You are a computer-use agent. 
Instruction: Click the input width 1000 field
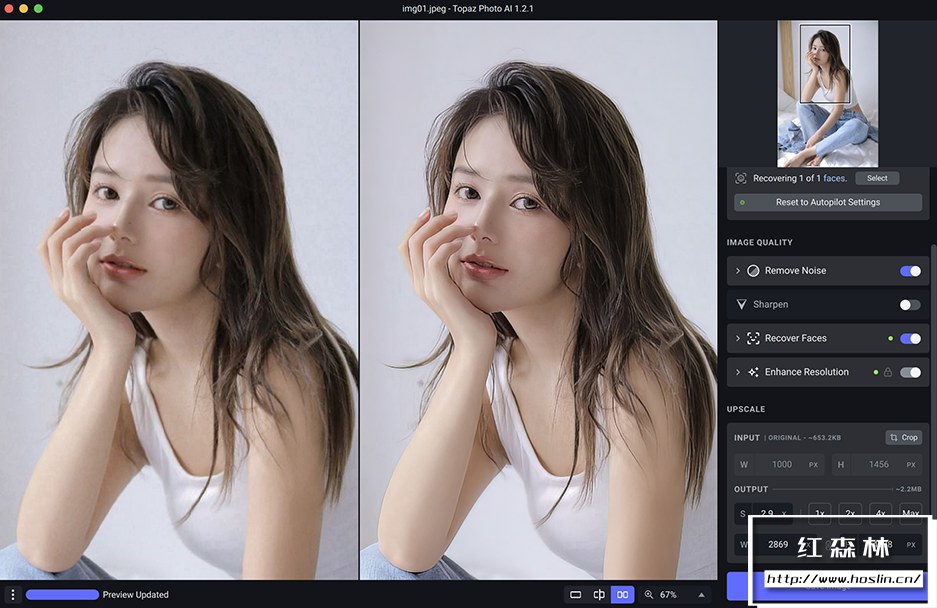[x=779, y=465]
